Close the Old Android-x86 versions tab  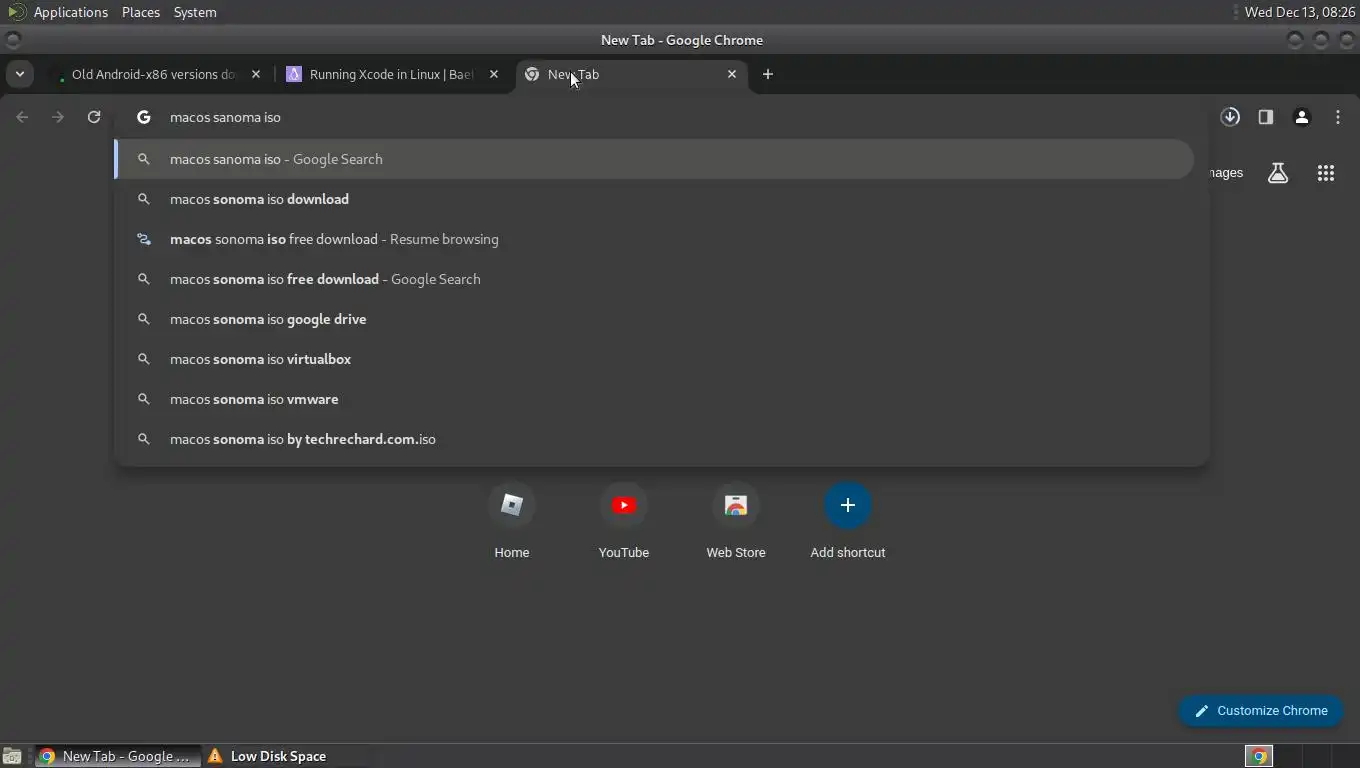click(x=256, y=74)
